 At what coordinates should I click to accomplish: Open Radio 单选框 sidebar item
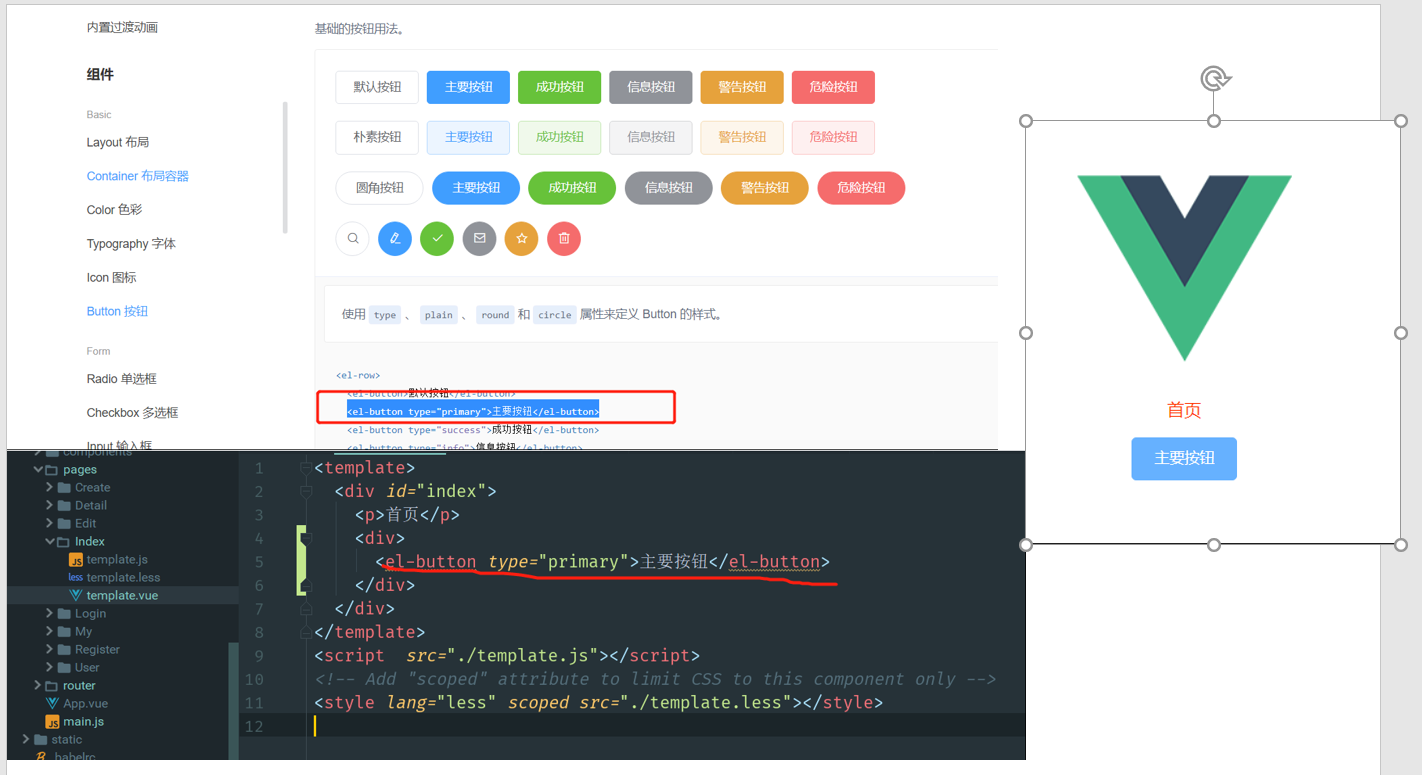click(121, 379)
